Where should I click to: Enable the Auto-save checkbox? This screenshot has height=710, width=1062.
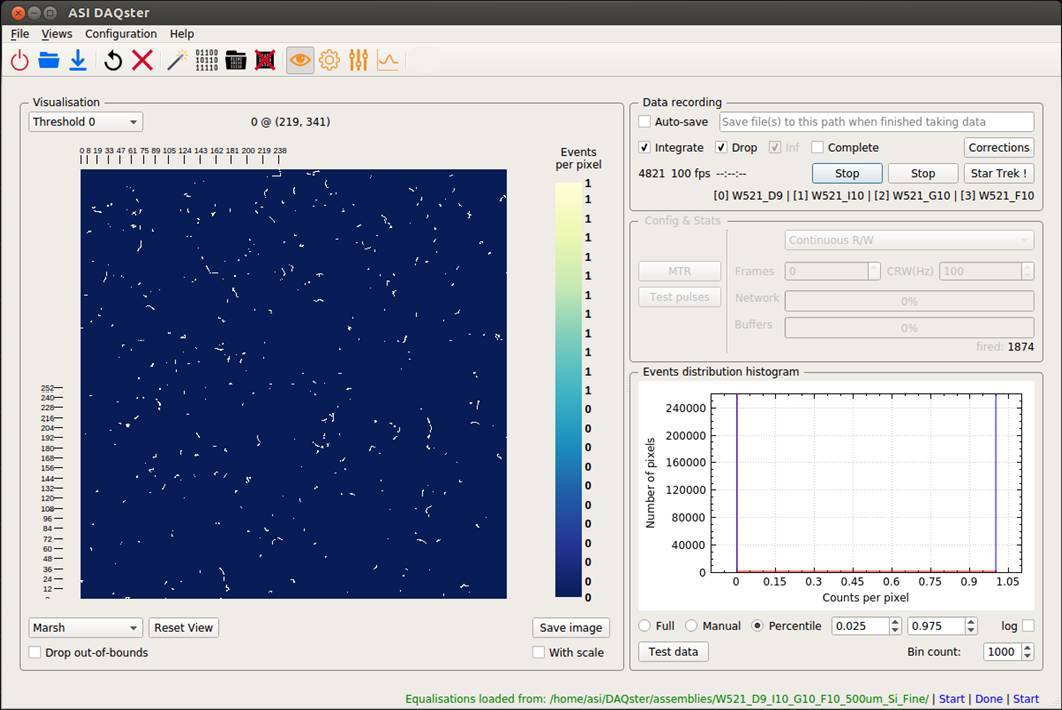tap(645, 122)
